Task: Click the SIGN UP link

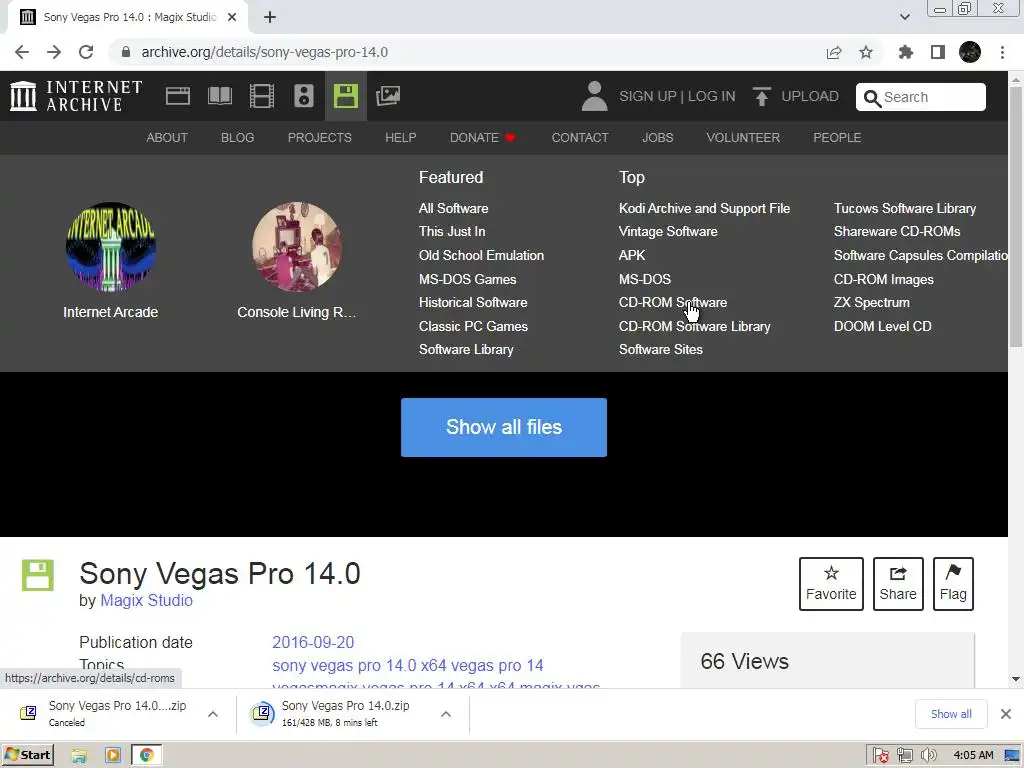Action: pyautogui.click(x=648, y=96)
